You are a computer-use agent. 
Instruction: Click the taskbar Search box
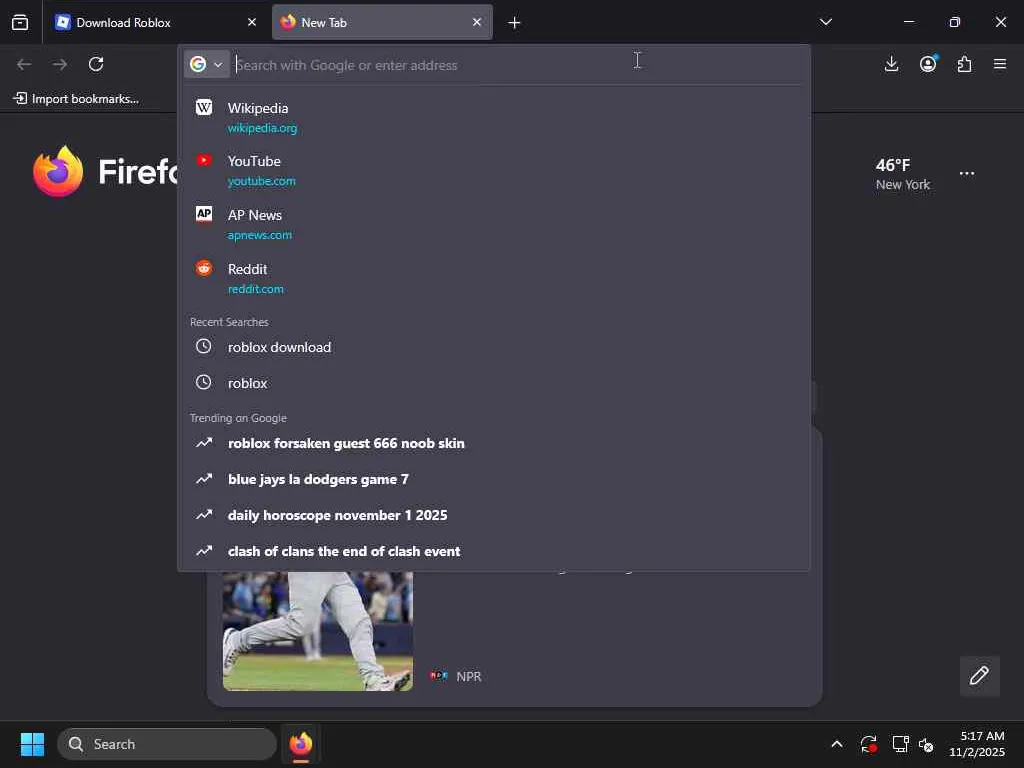pyautogui.click(x=167, y=744)
